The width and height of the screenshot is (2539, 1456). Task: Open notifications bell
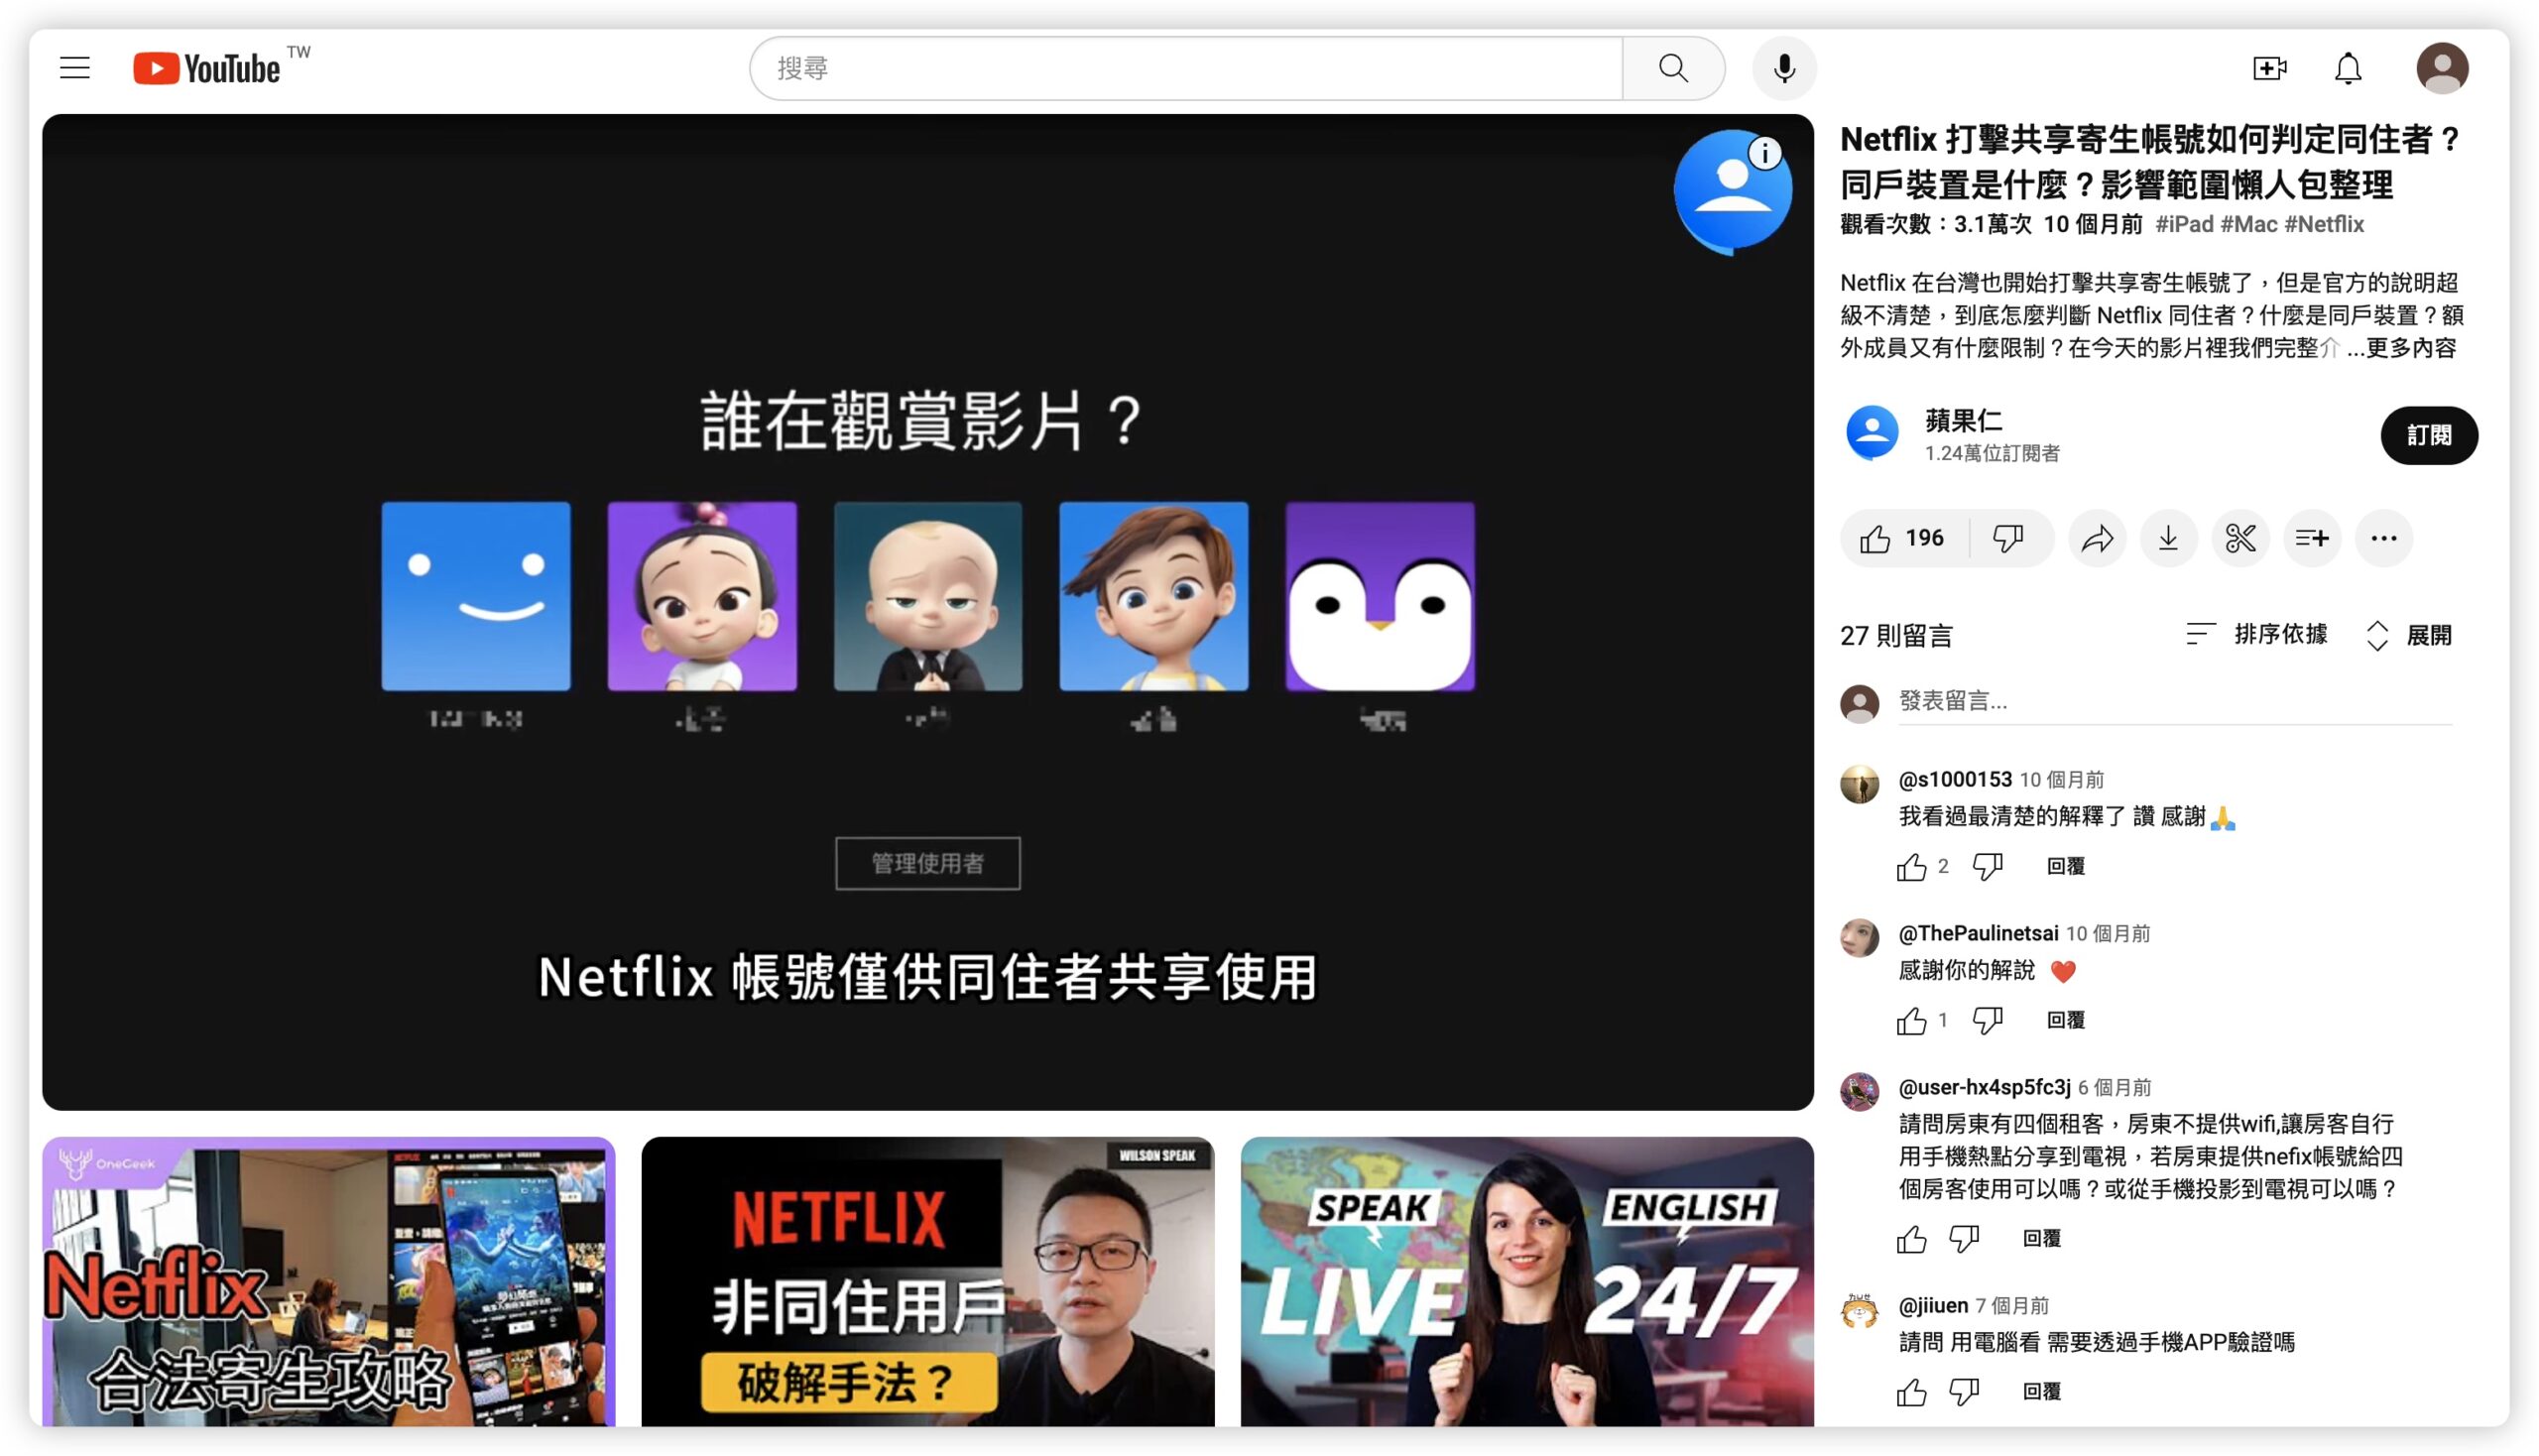click(2348, 68)
